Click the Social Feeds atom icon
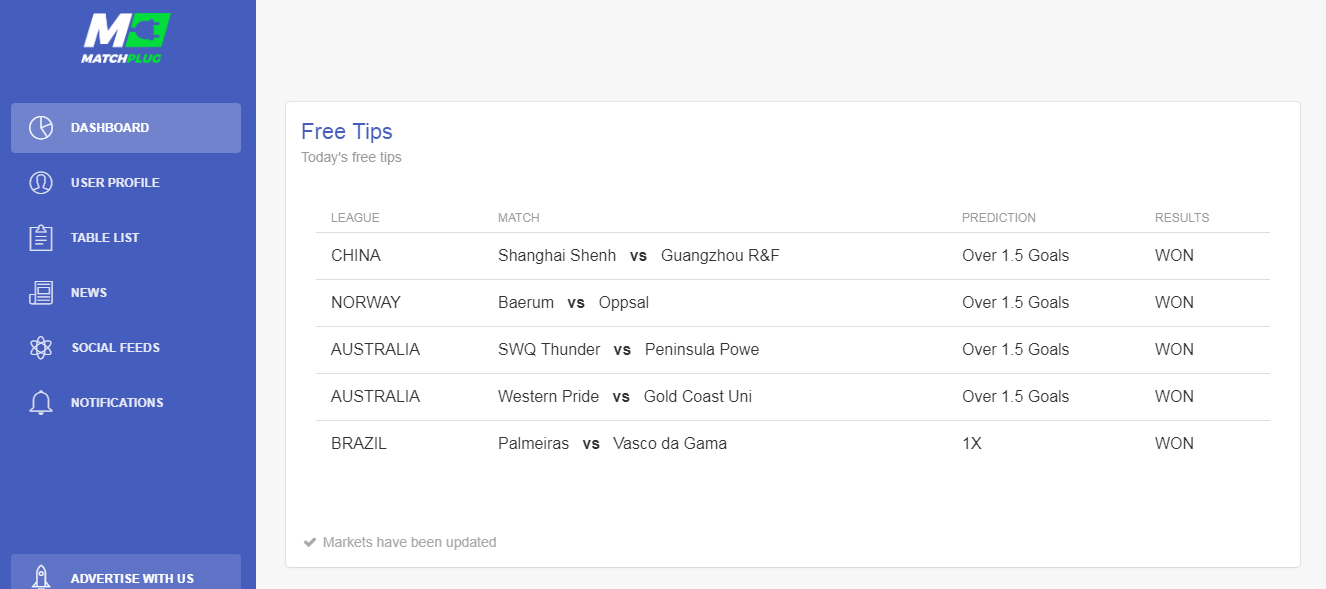The width and height of the screenshot is (1326, 589). click(x=41, y=348)
